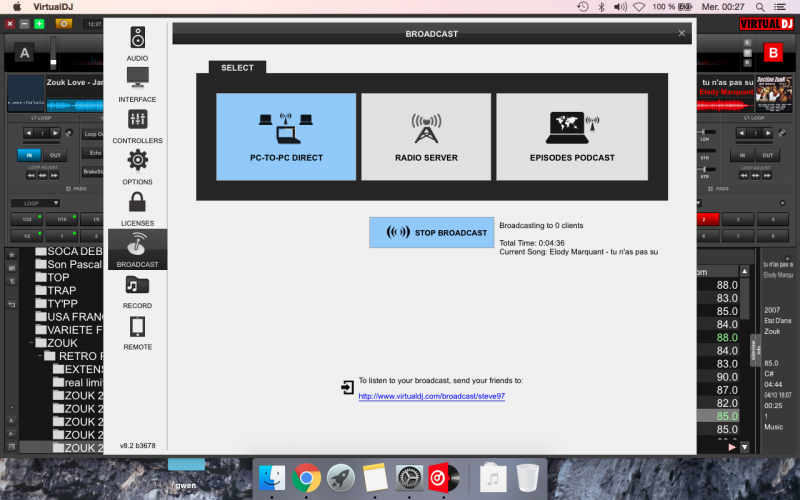Select PC-to-PC Direct broadcast mode
This screenshot has width=800, height=500.
[x=286, y=137]
